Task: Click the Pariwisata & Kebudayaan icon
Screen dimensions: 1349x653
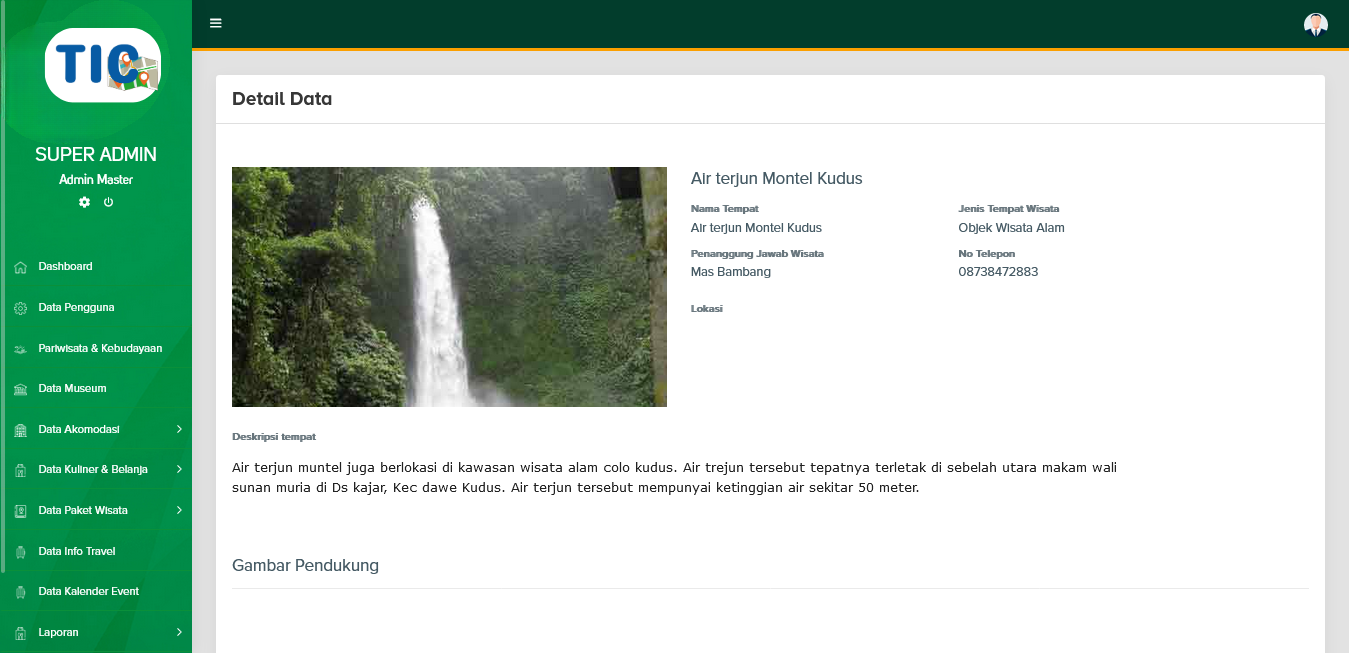Action: point(20,349)
